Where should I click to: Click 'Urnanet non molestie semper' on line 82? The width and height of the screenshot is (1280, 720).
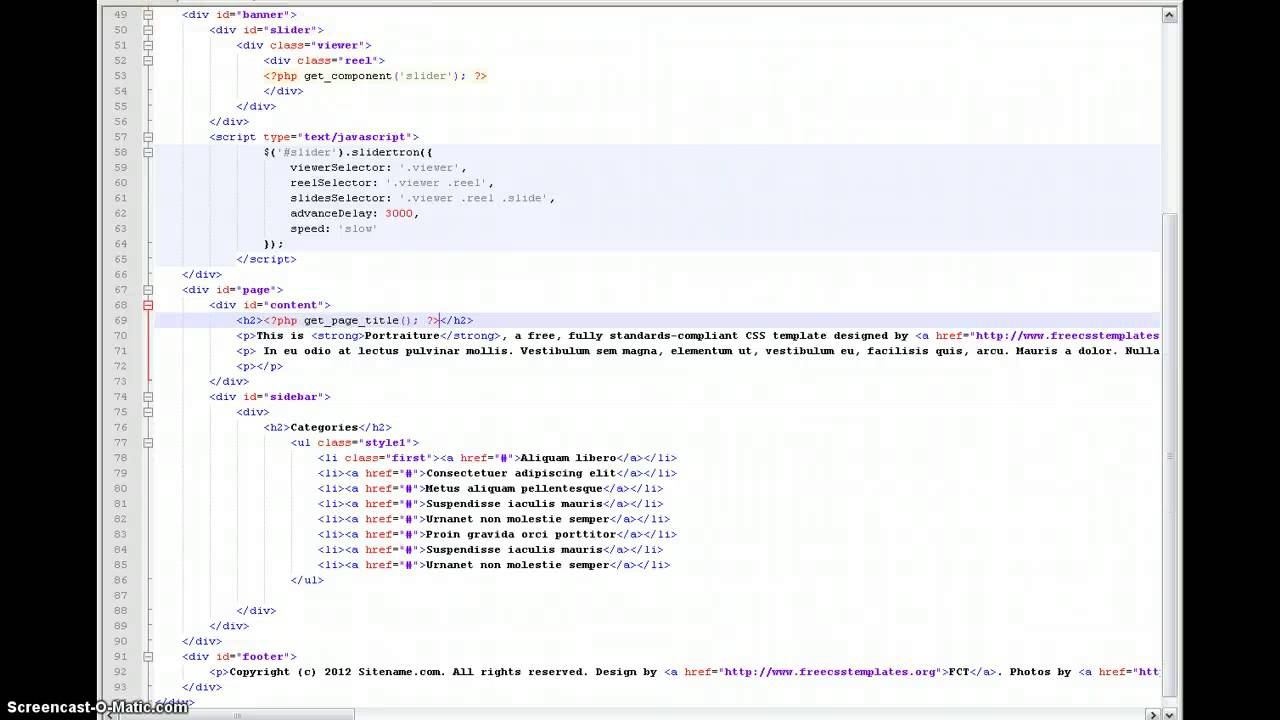coord(518,519)
